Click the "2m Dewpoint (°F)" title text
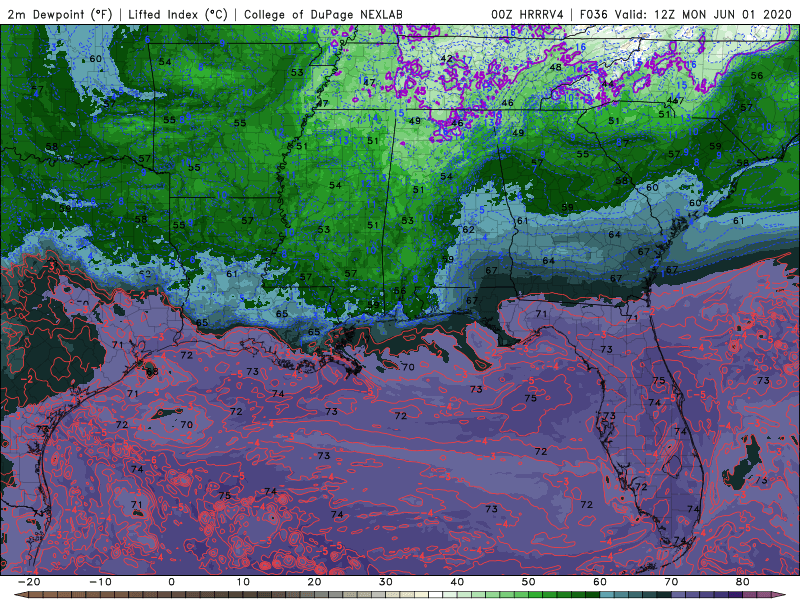This screenshot has width=800, height=600. 59,14
